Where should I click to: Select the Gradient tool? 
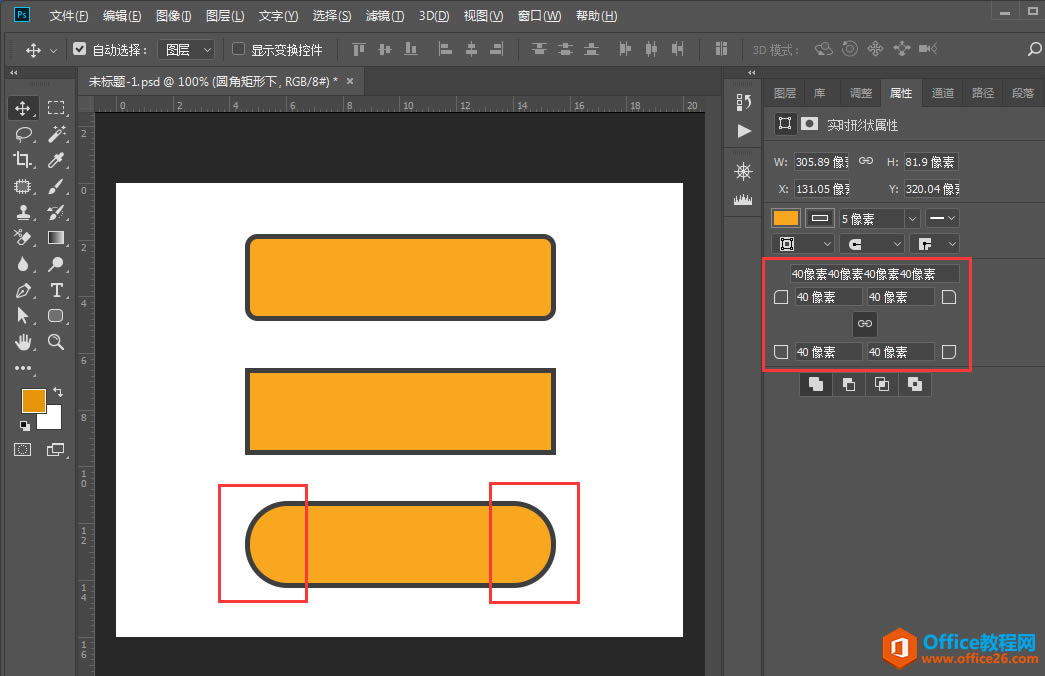(56, 238)
